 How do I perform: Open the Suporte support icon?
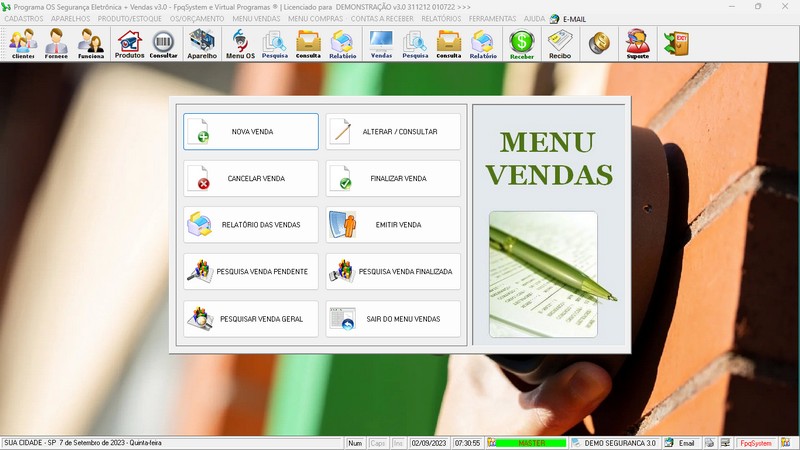pyautogui.click(x=638, y=44)
